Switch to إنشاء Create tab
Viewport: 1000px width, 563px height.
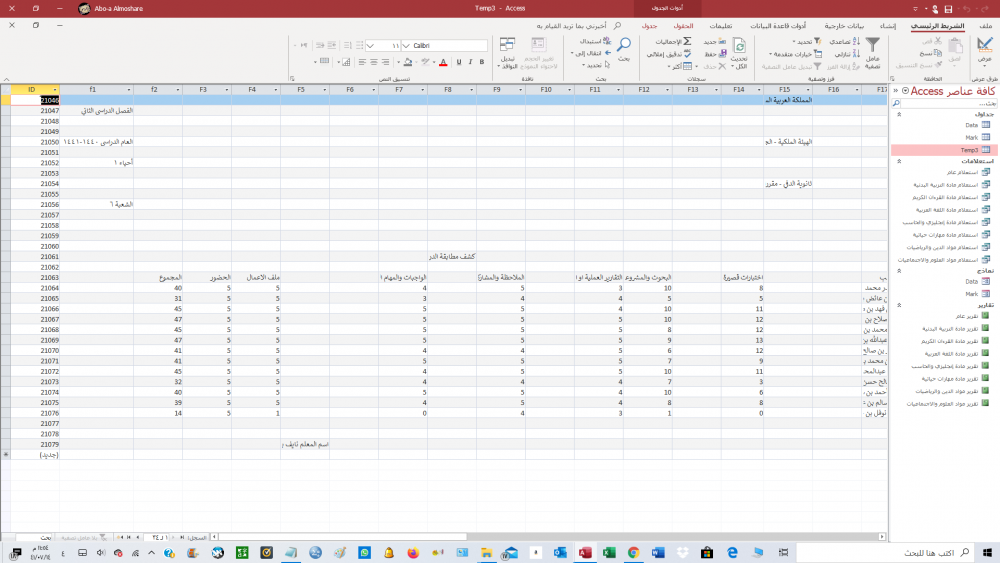(x=888, y=26)
